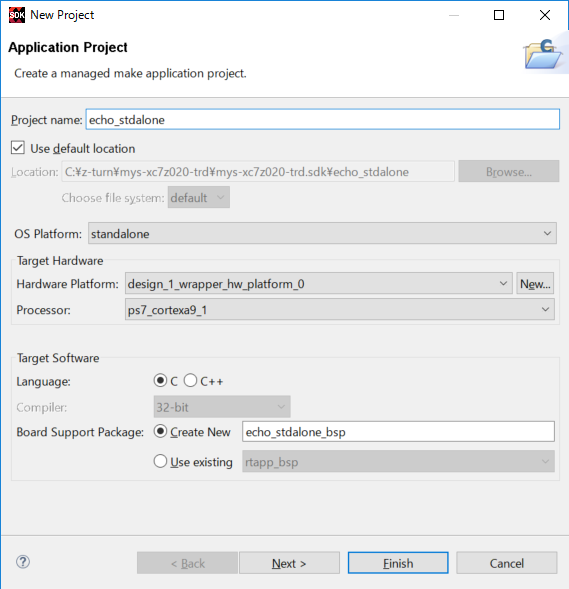This screenshot has height=589, width=569.
Task: Click the grayed-out Browse... button
Action: [509, 171]
